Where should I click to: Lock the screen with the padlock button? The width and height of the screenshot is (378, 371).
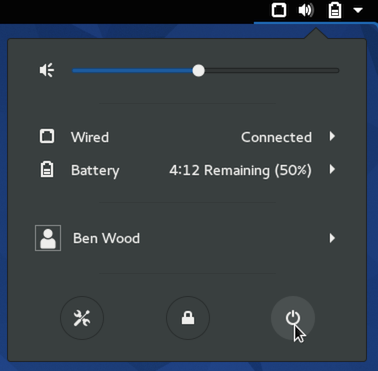click(188, 318)
